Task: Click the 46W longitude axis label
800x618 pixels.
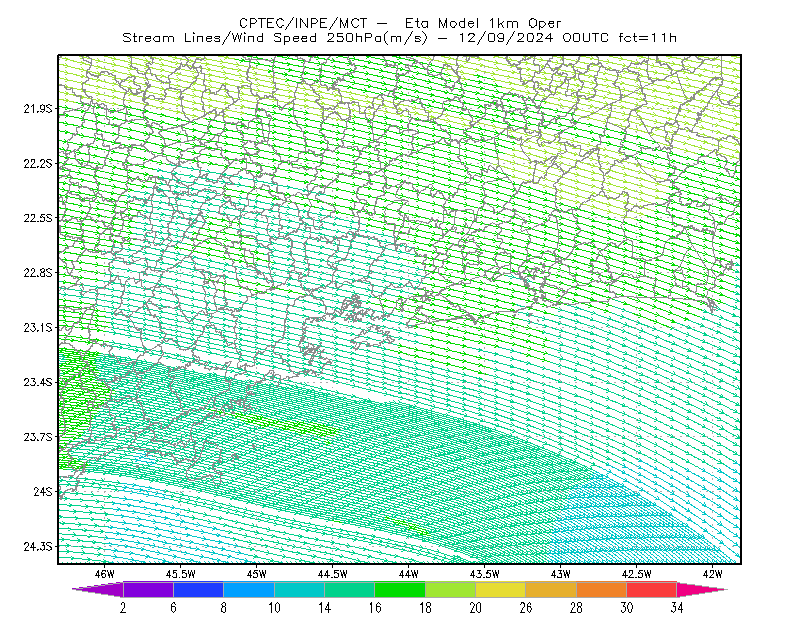Action: coord(105,574)
